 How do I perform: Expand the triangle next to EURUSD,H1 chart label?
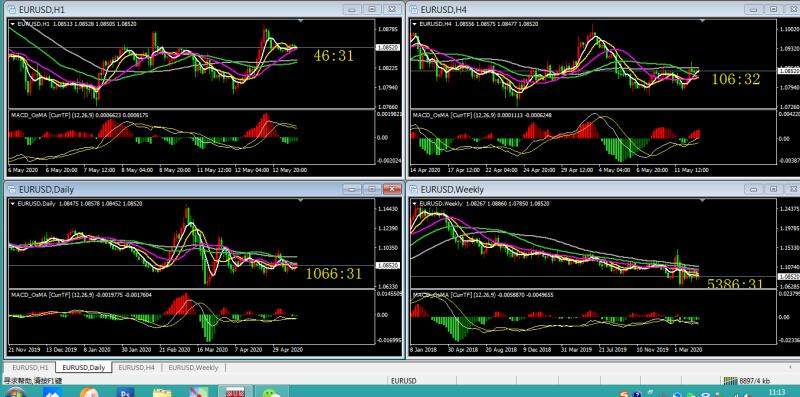[12, 23]
